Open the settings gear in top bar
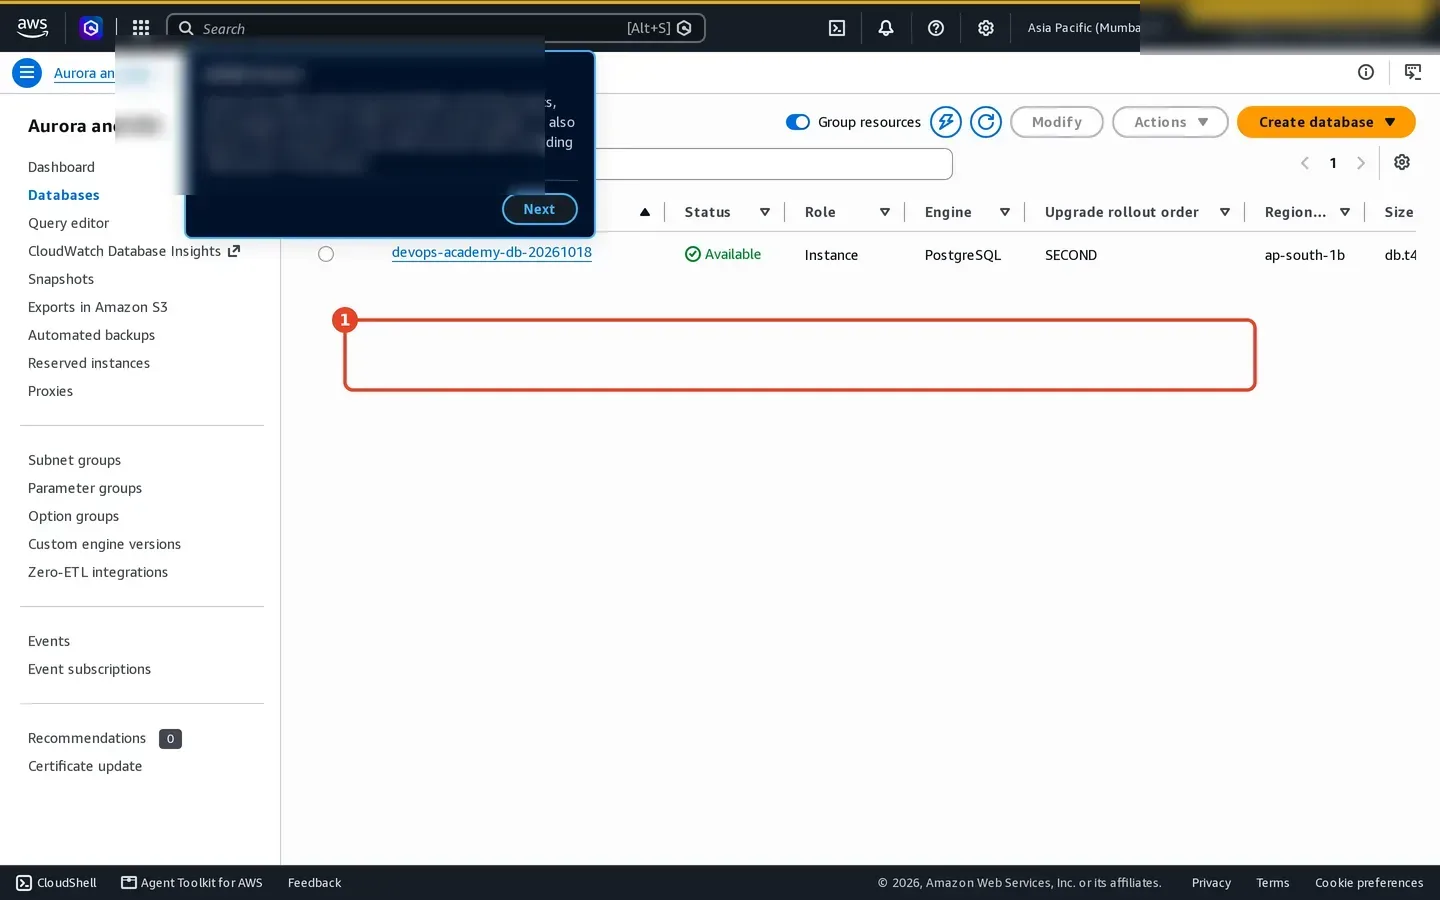The height and width of the screenshot is (900, 1440). coord(986,28)
